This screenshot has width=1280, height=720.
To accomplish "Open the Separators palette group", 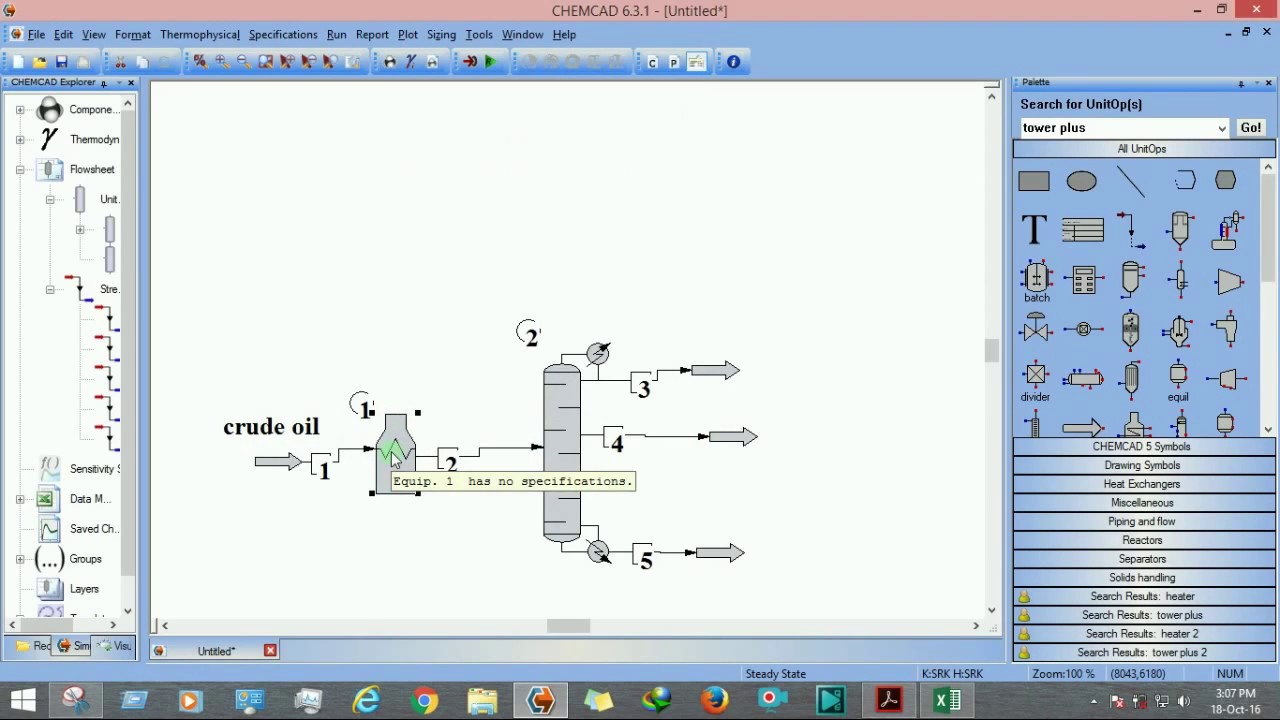I will 1142,559.
